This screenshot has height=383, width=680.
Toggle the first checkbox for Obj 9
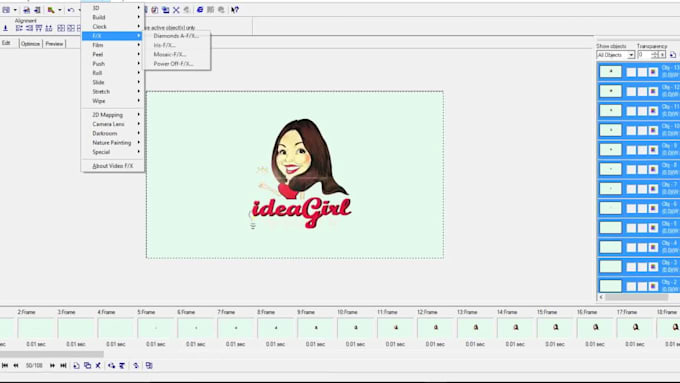pyautogui.click(x=631, y=150)
